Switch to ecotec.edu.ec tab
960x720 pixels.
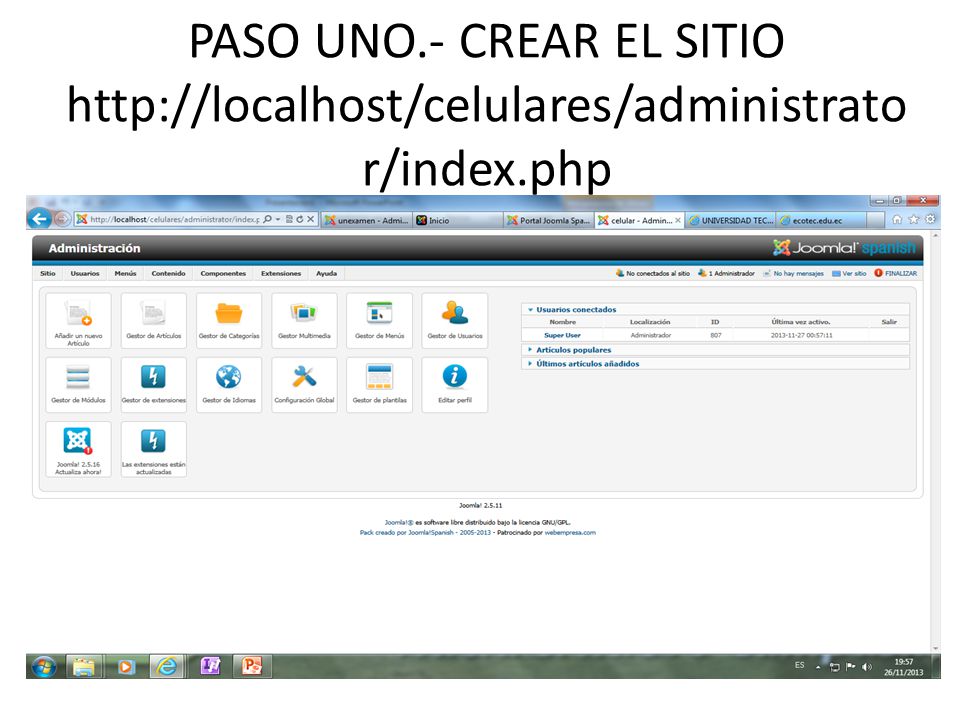tap(822, 220)
